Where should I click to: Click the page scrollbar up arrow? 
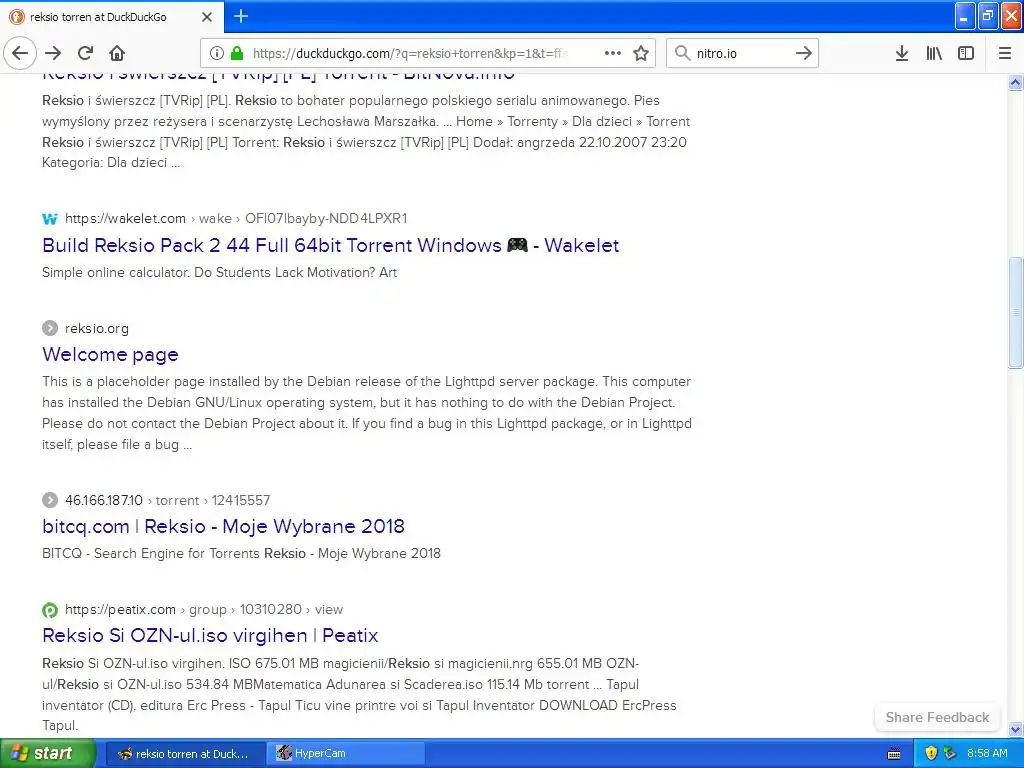[1015, 82]
